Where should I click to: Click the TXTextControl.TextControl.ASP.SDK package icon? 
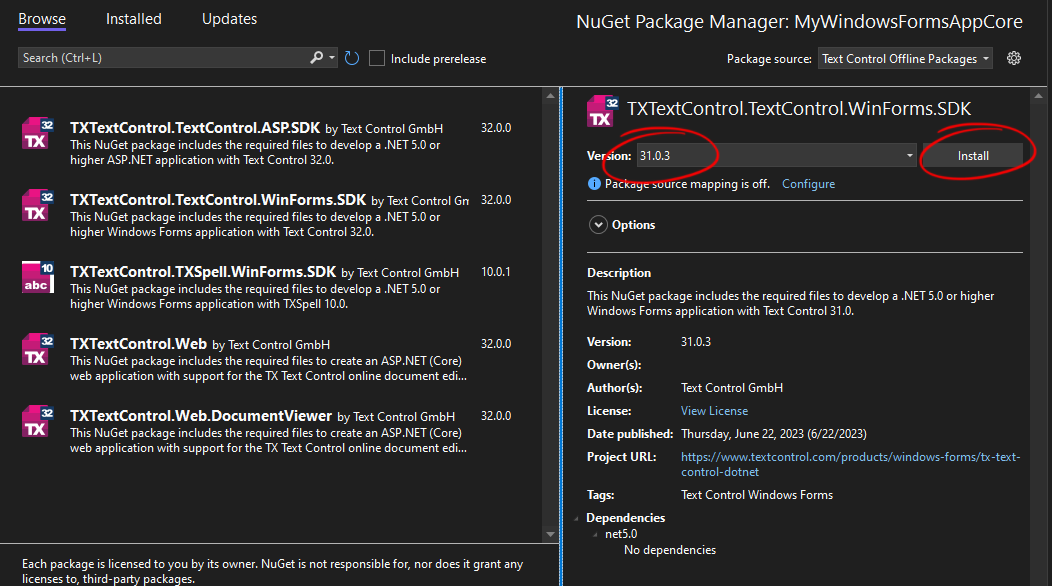coord(38,133)
